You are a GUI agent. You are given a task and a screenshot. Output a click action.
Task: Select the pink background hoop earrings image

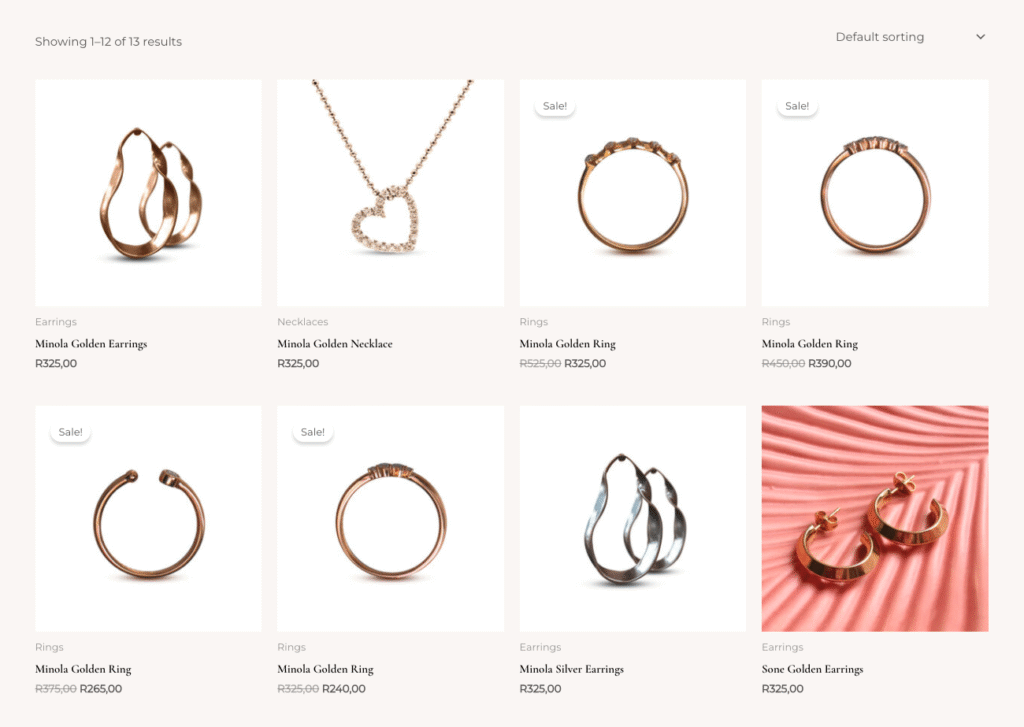875,519
